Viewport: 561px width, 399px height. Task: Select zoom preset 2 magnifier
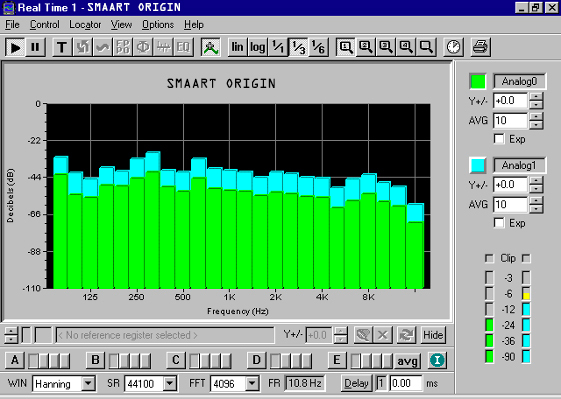click(366, 47)
